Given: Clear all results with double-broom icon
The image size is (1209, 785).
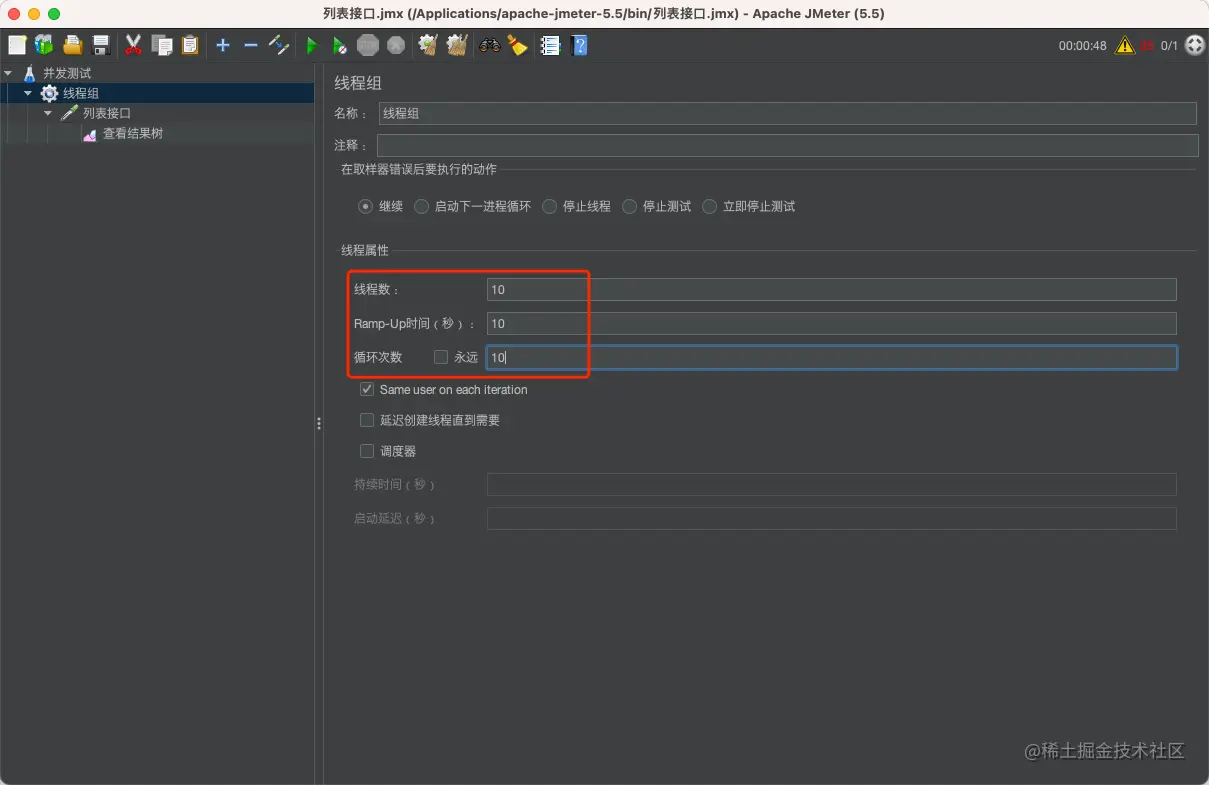Looking at the screenshot, I should pyautogui.click(x=457, y=45).
